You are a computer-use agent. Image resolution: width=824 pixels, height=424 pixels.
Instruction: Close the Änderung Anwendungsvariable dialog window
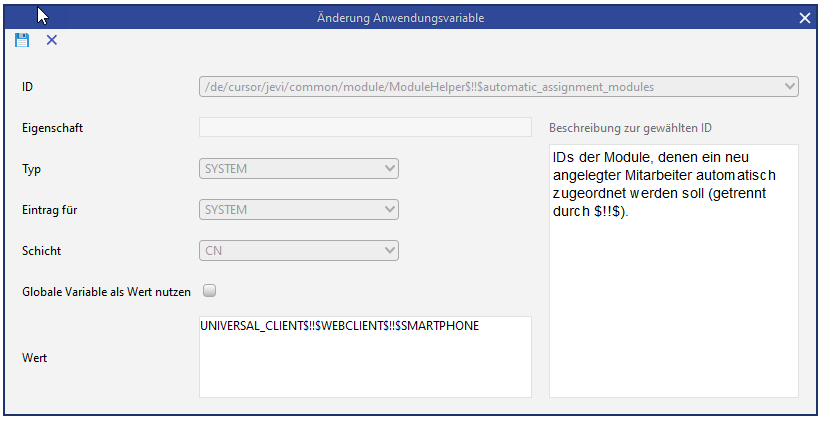coord(805,18)
